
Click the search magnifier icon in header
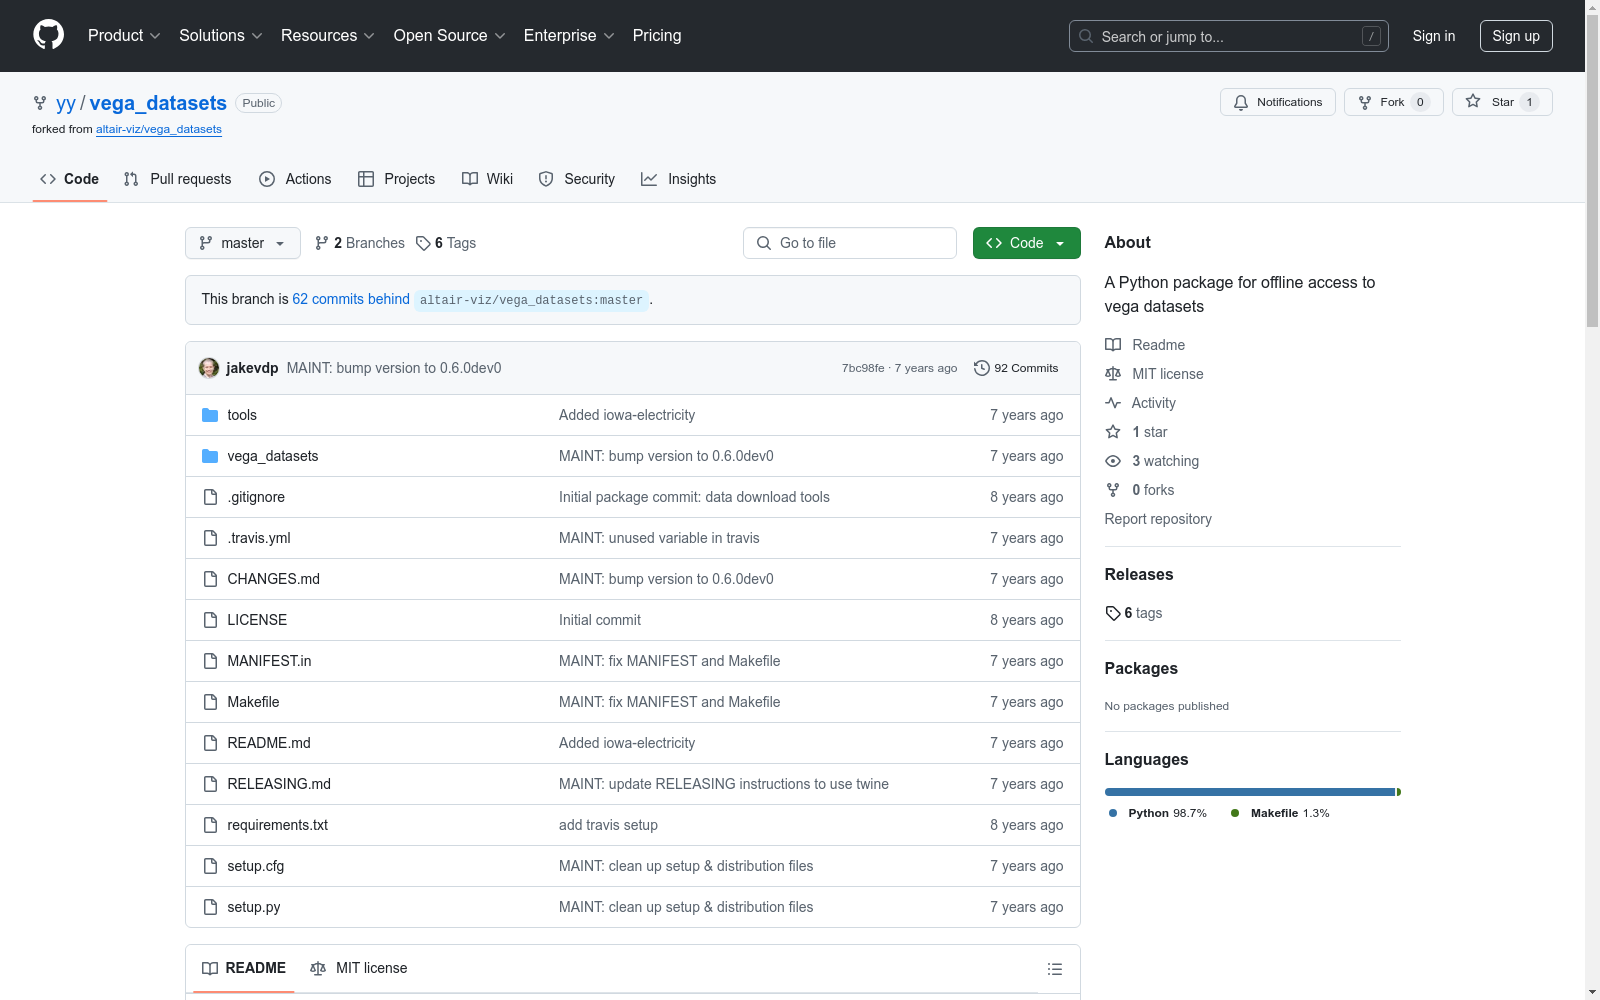[1086, 36]
